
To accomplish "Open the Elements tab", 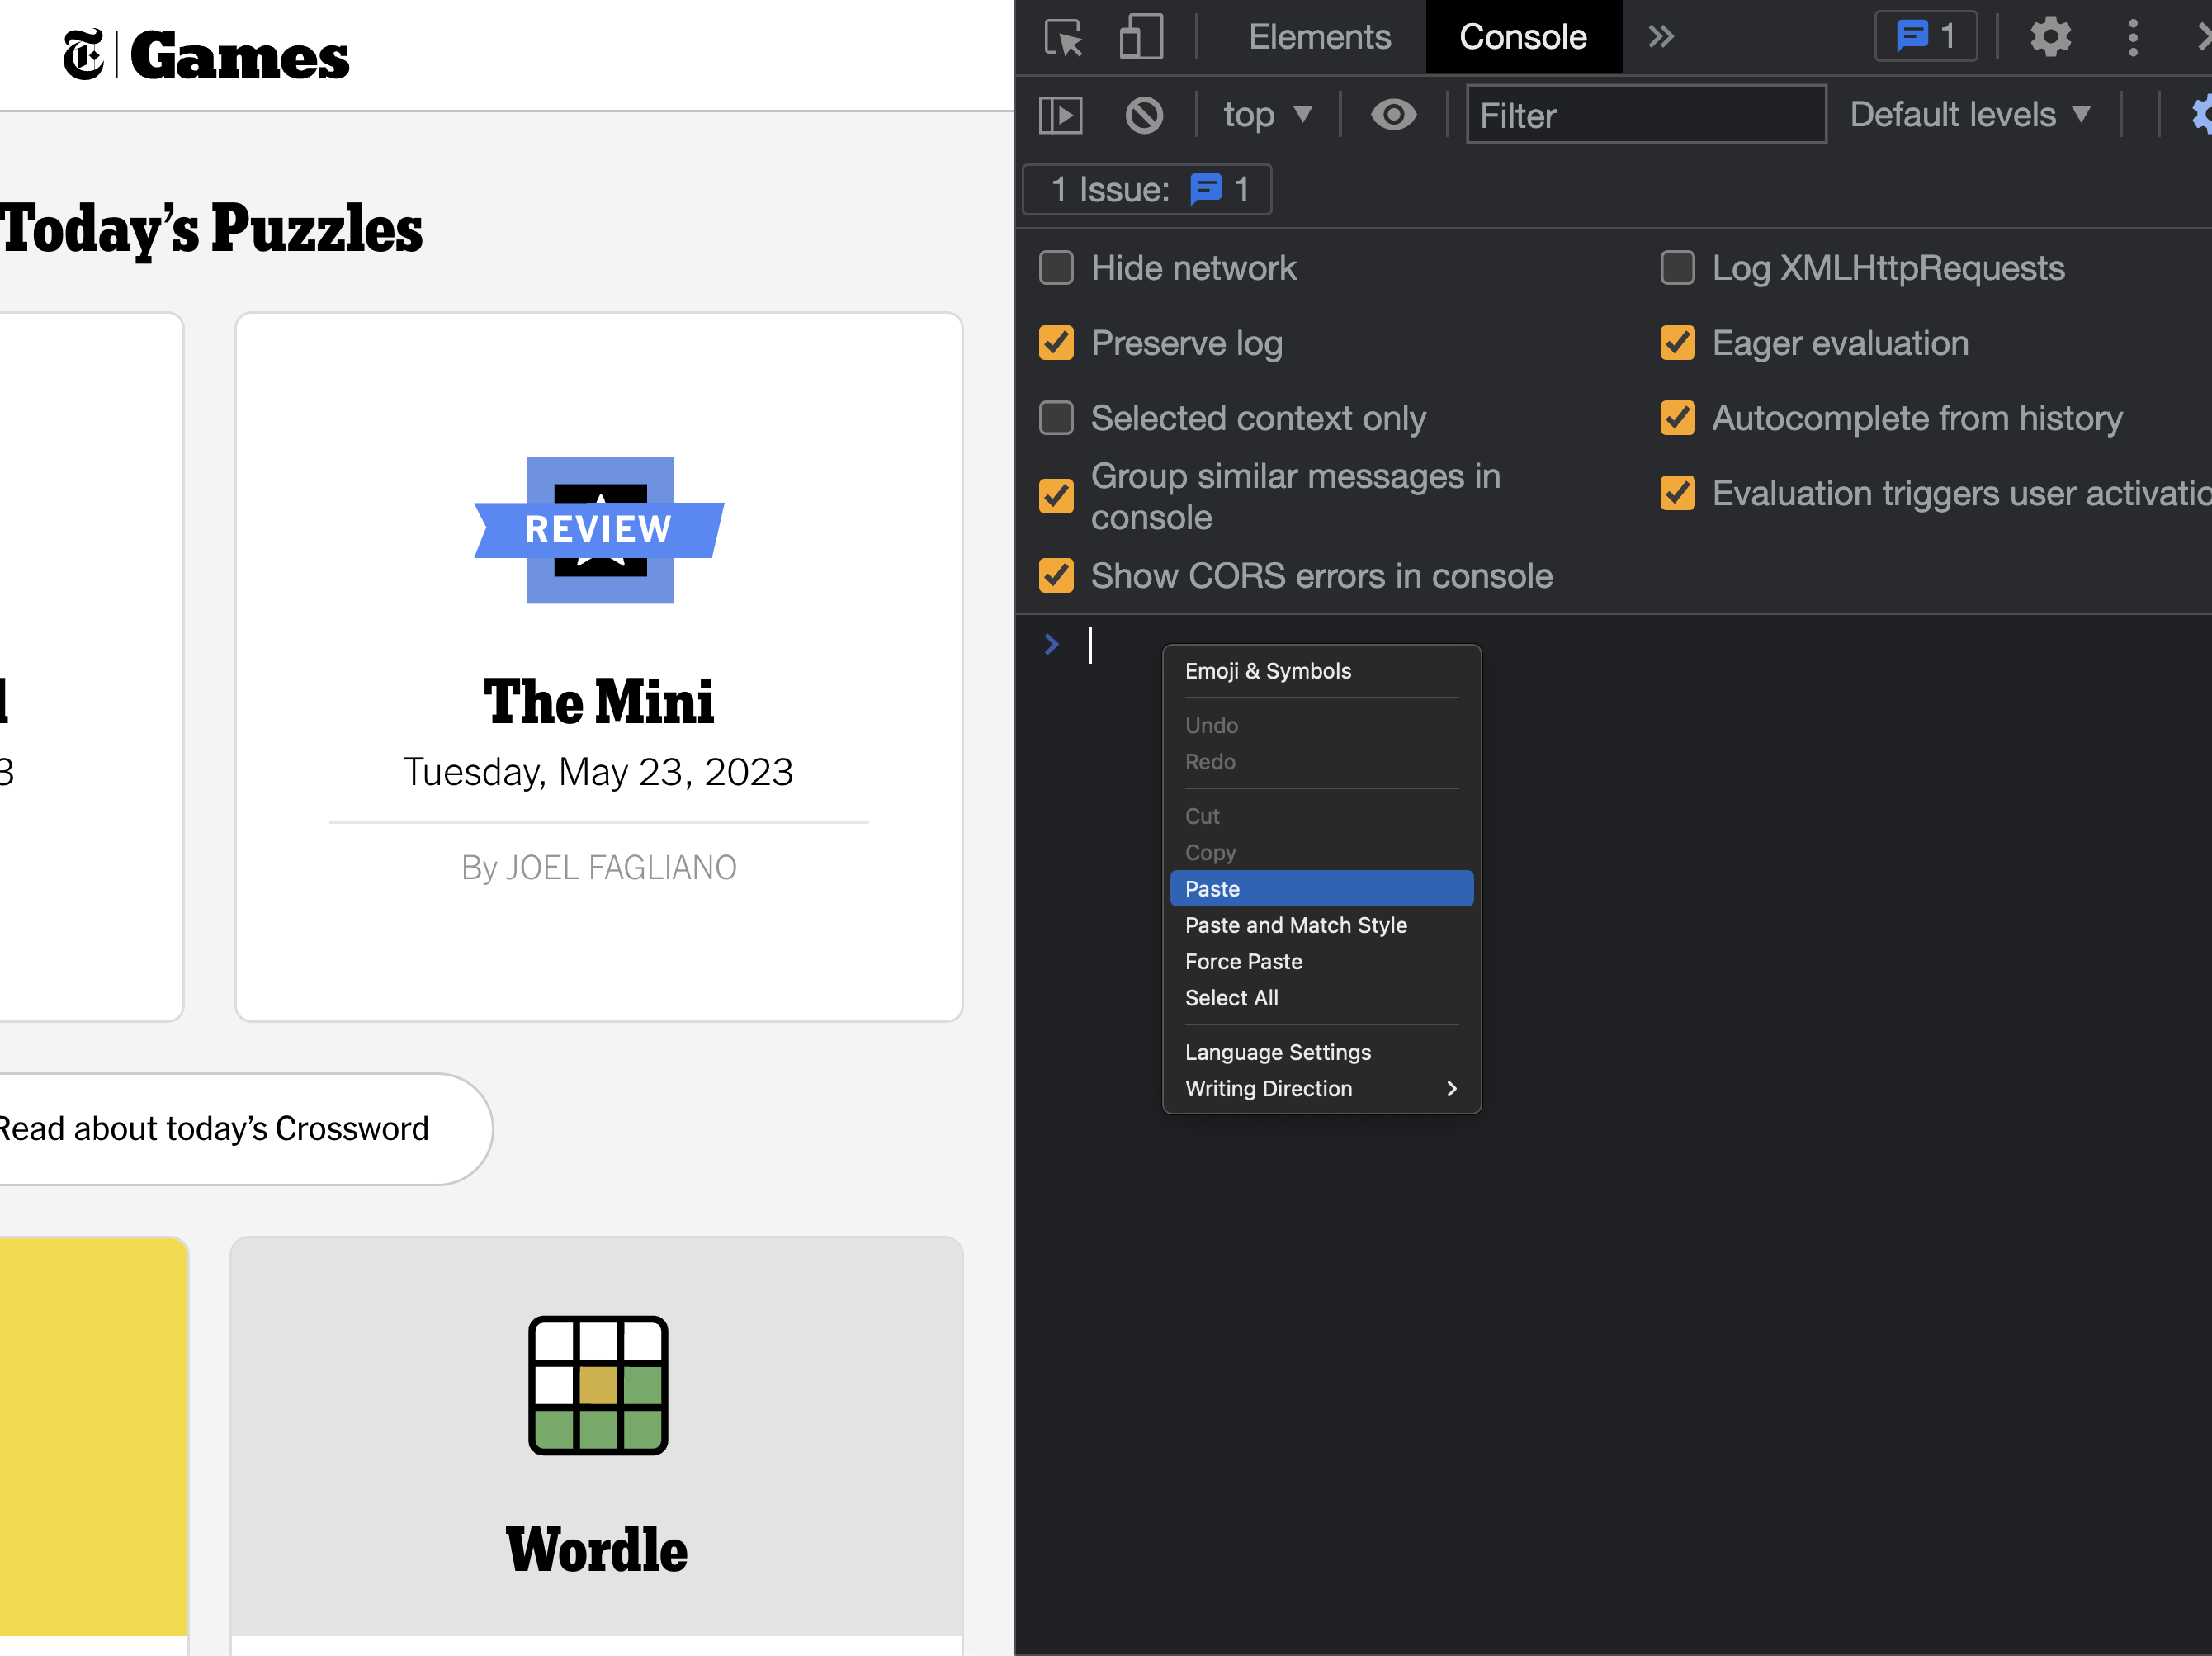I will coord(1319,37).
